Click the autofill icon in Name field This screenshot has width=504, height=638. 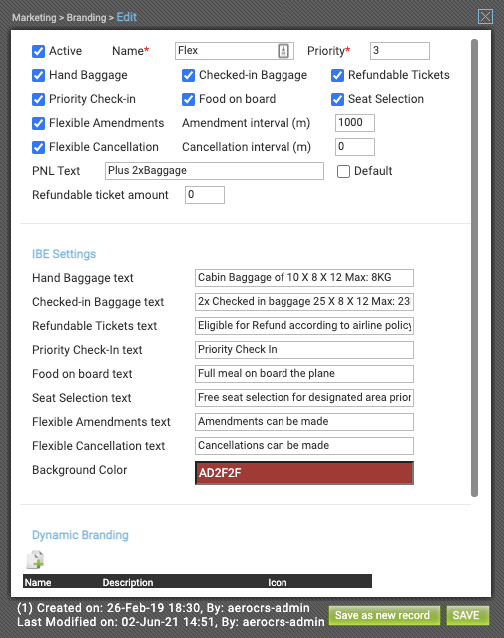click(284, 51)
